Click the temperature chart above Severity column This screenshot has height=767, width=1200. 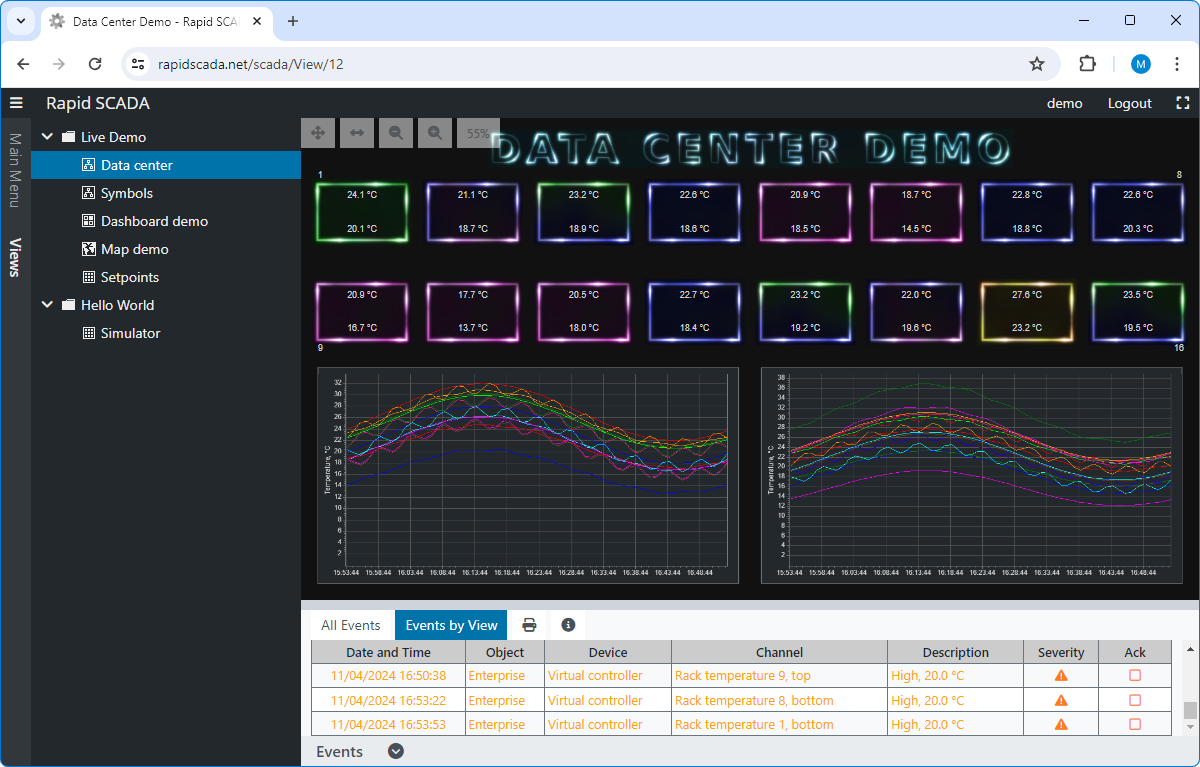pos(971,475)
